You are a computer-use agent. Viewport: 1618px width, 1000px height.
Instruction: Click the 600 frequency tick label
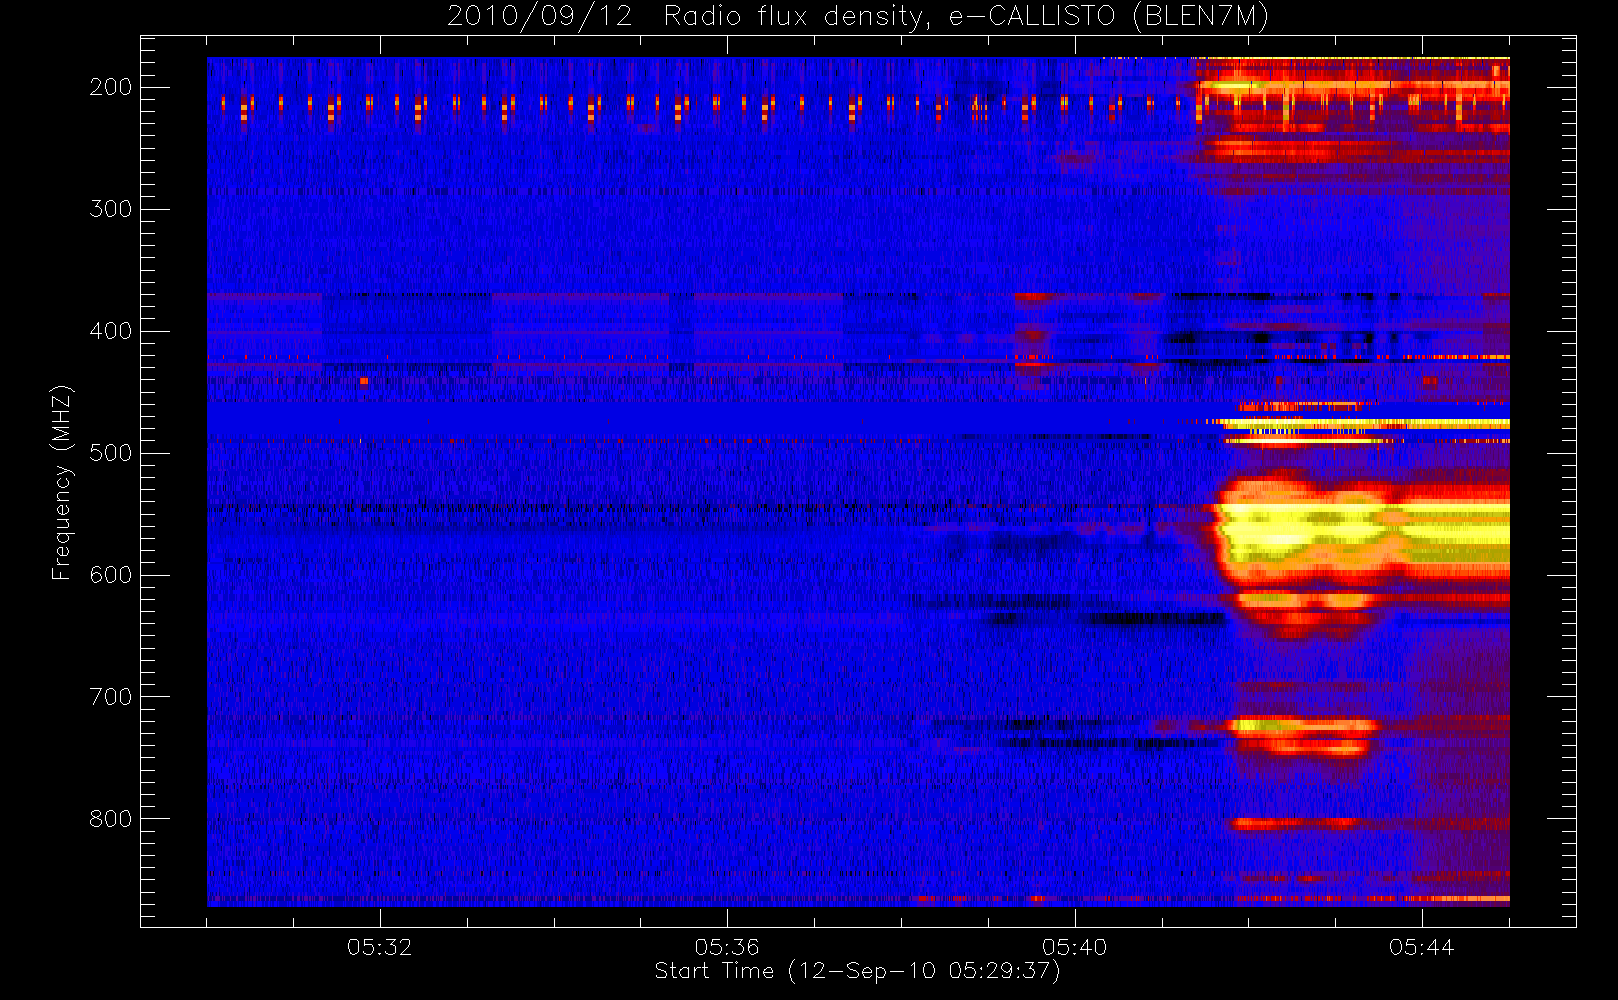pyautogui.click(x=111, y=575)
